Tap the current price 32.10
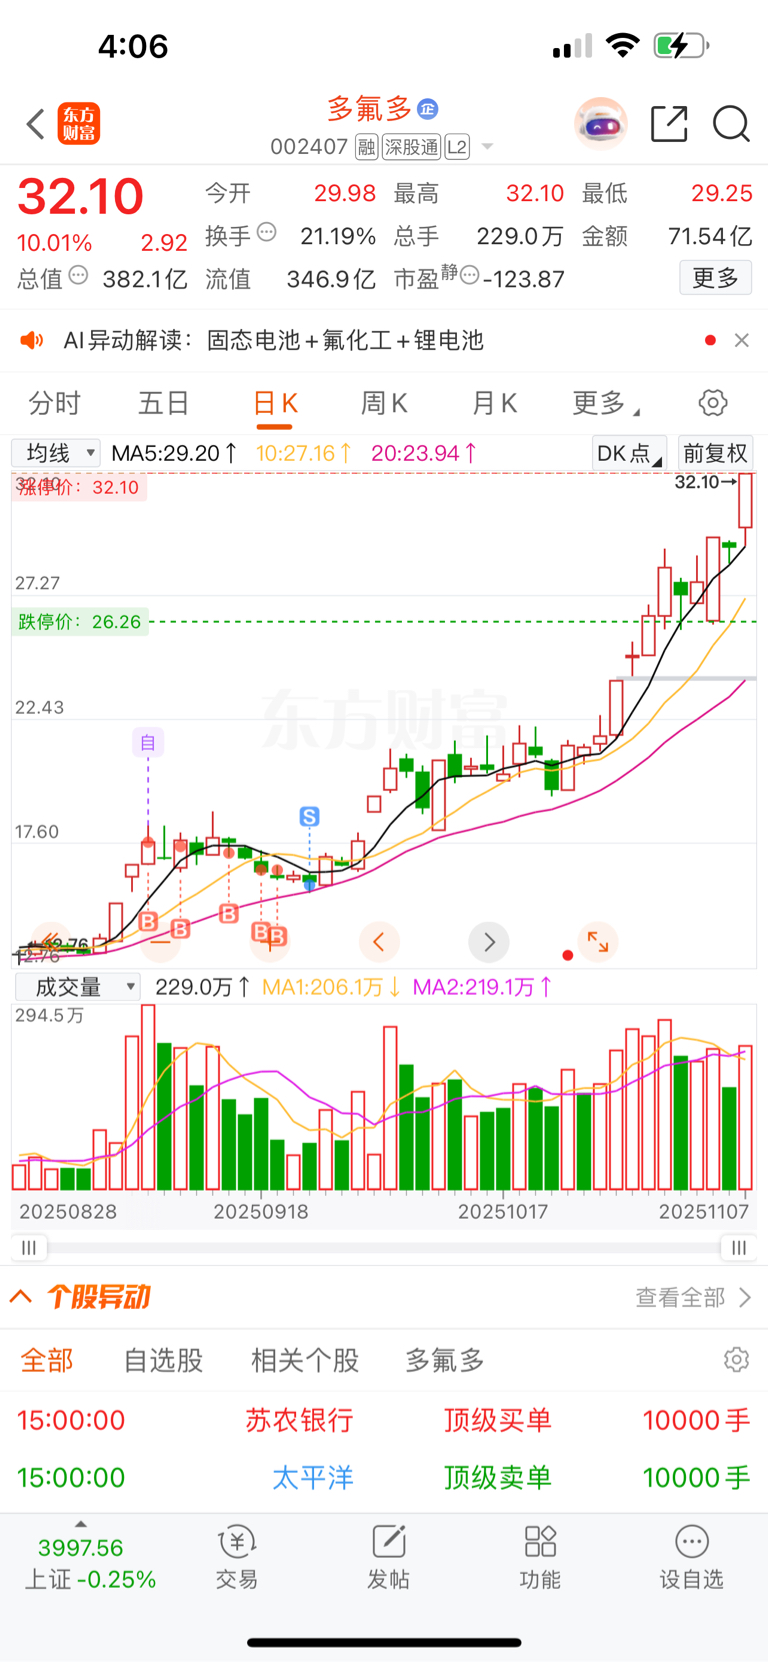 [81, 196]
